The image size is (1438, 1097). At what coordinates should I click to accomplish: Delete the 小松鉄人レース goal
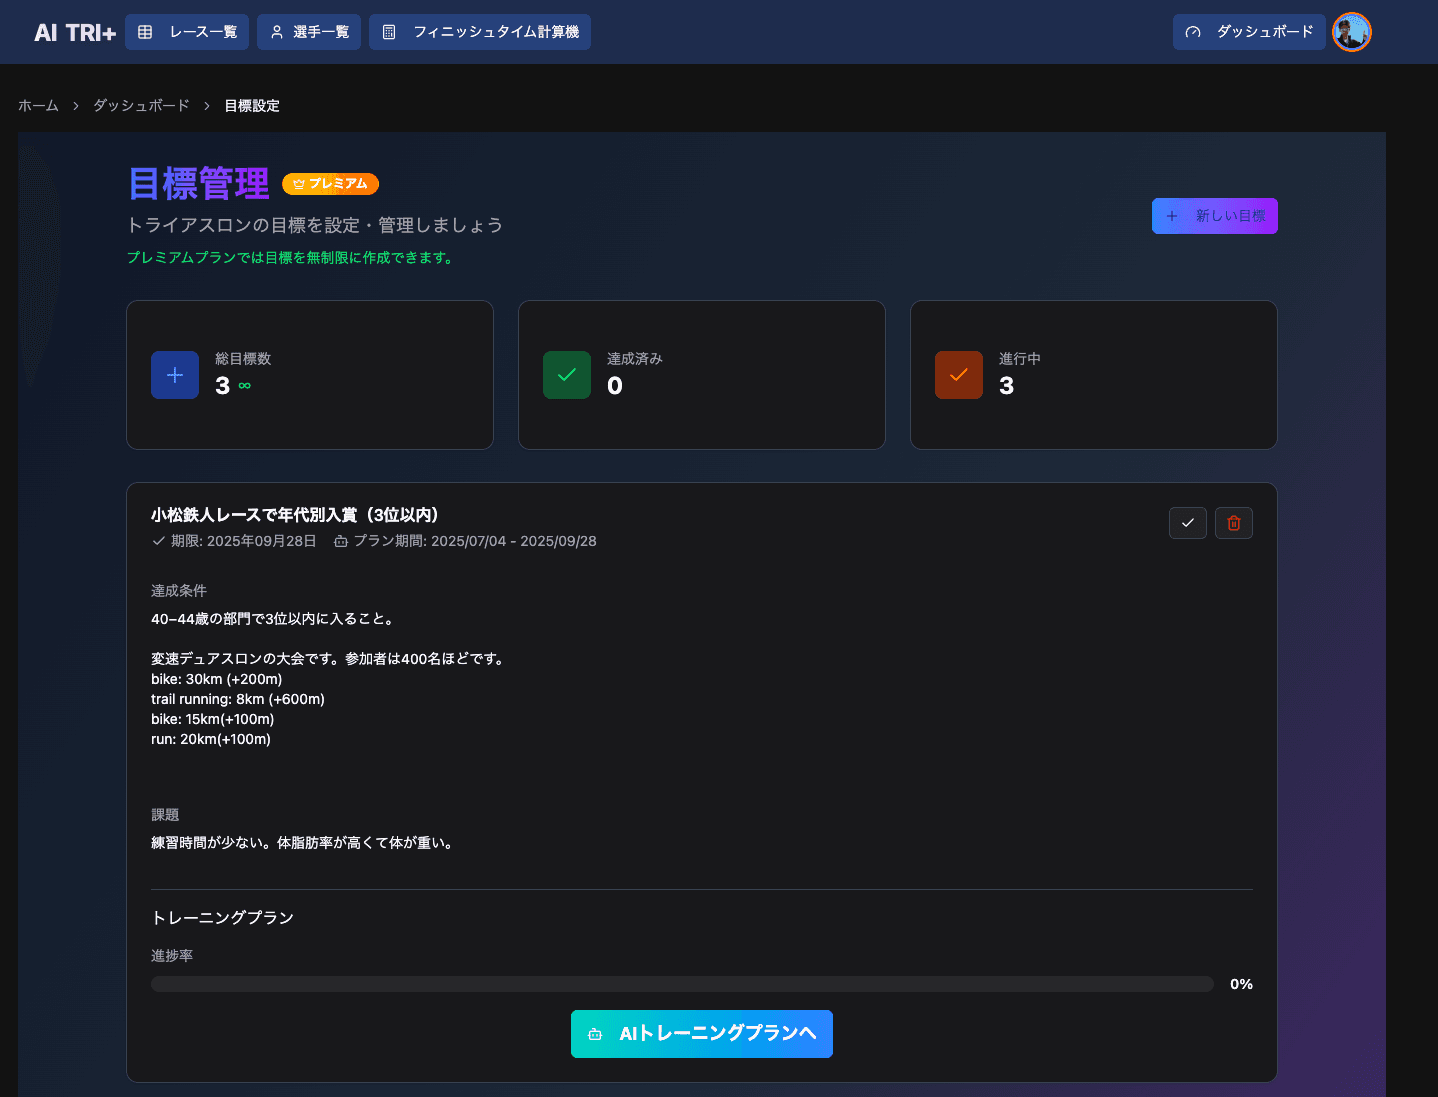tap(1234, 523)
